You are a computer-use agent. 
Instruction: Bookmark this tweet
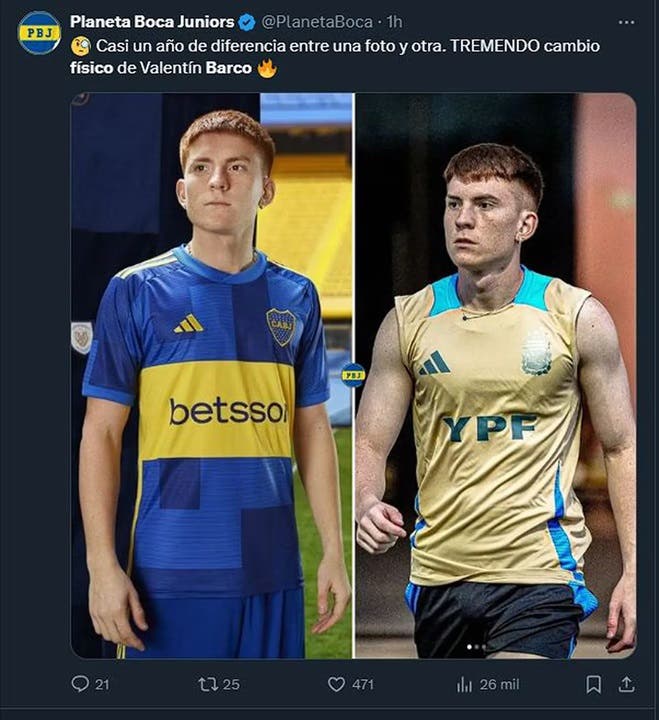593,684
